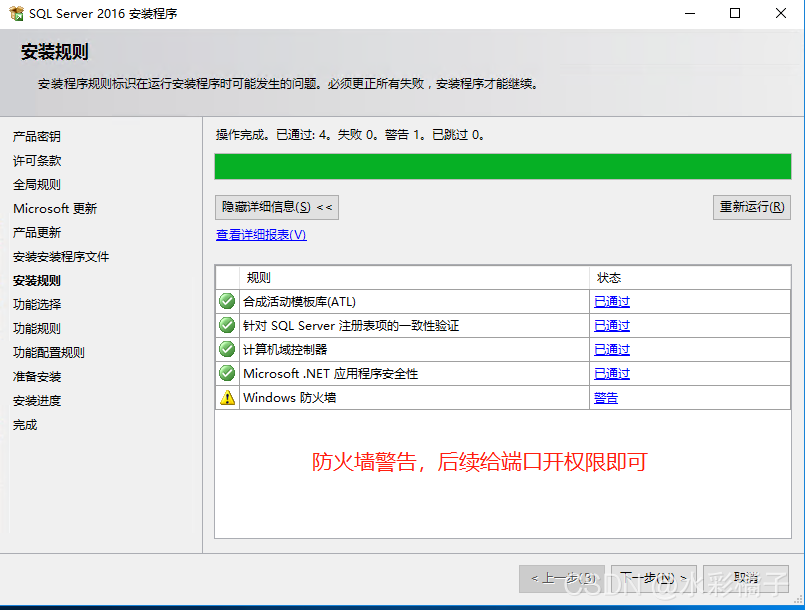Click 针对 SQL Server 注册表项的一致性验证 rule name

pyautogui.click(x=351, y=326)
